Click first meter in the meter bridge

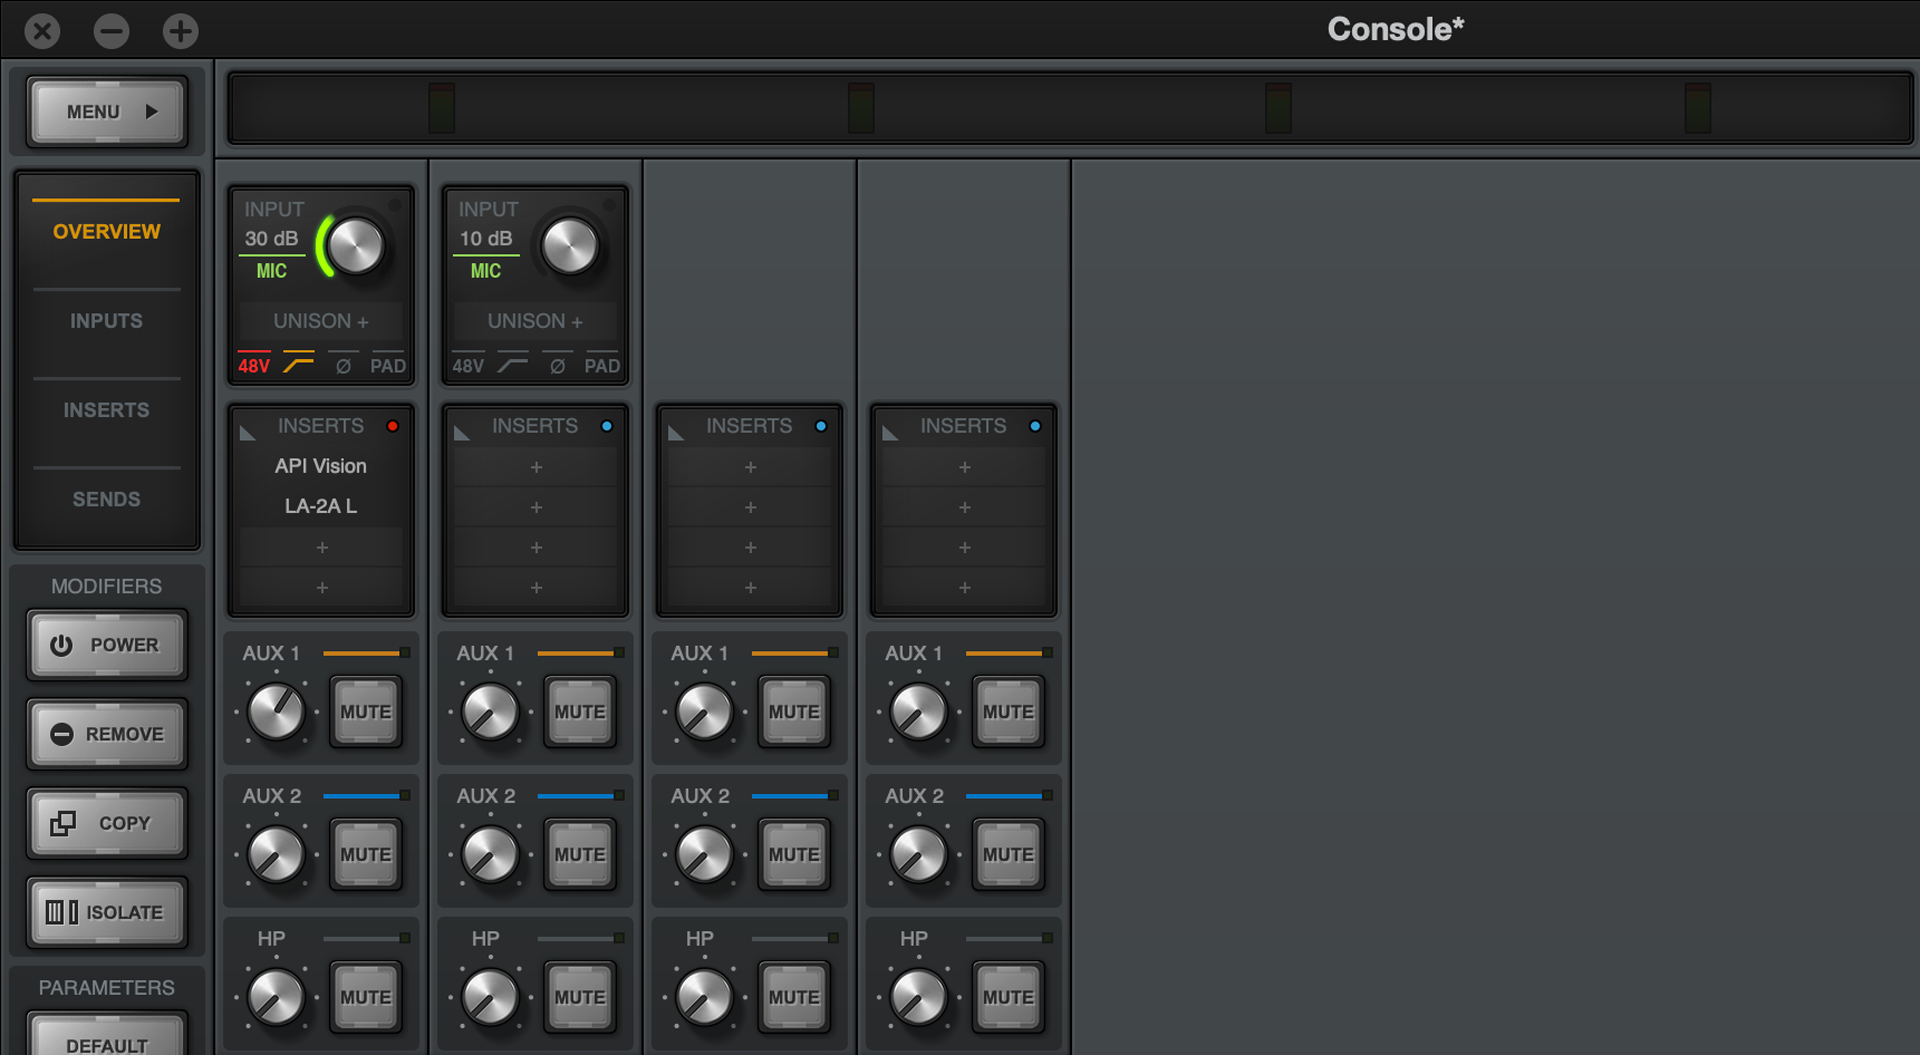tap(442, 108)
